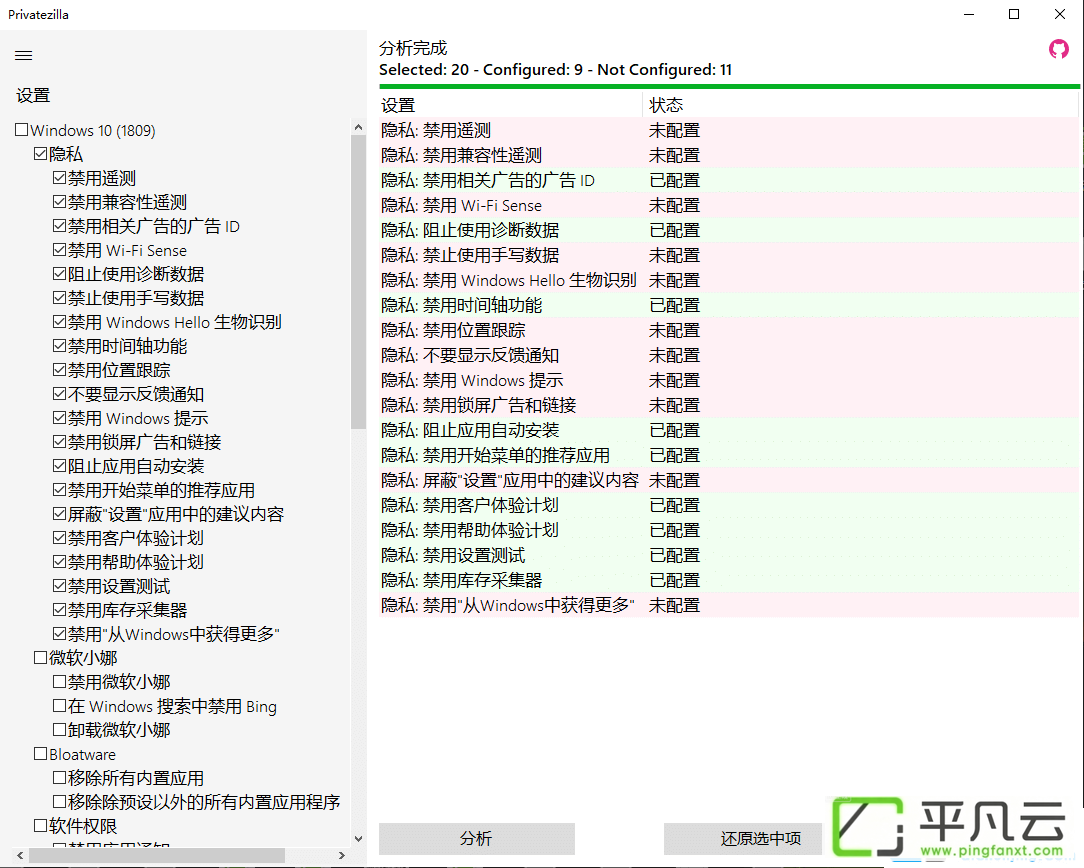Uncheck 禁用兼容性遥测 checkbox

[x=59, y=202]
